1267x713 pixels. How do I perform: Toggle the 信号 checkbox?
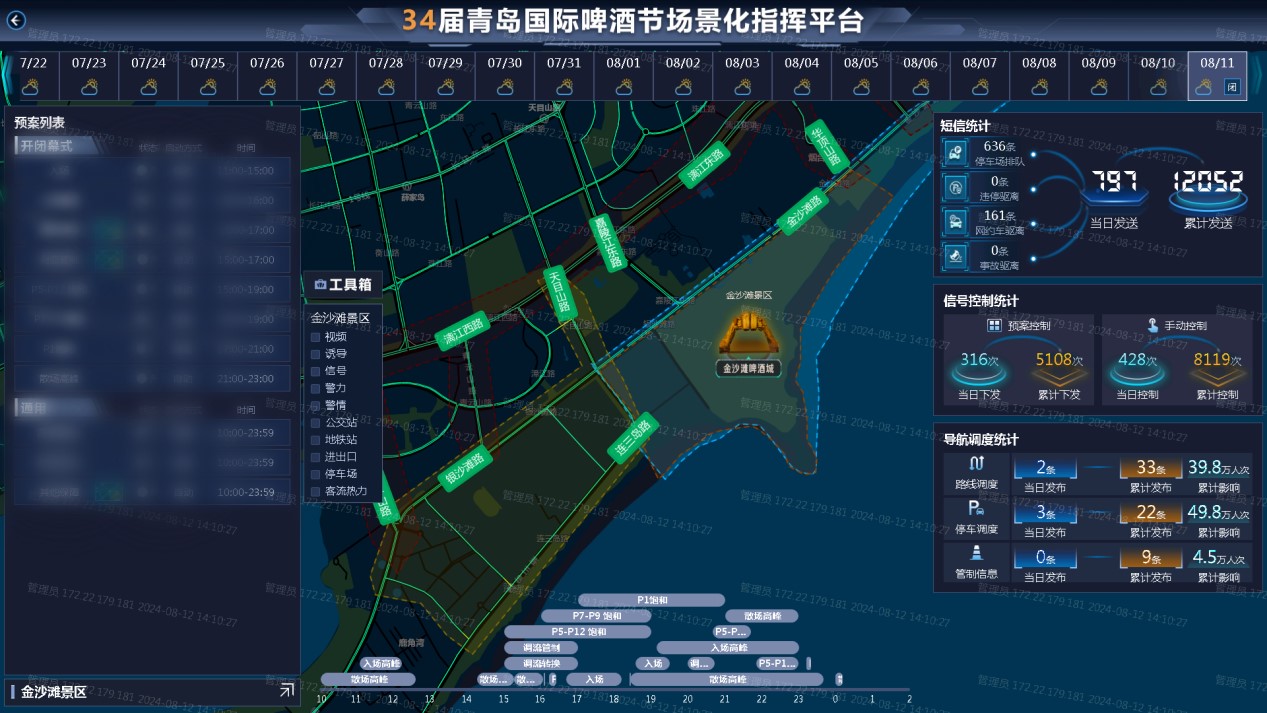pyautogui.click(x=315, y=371)
